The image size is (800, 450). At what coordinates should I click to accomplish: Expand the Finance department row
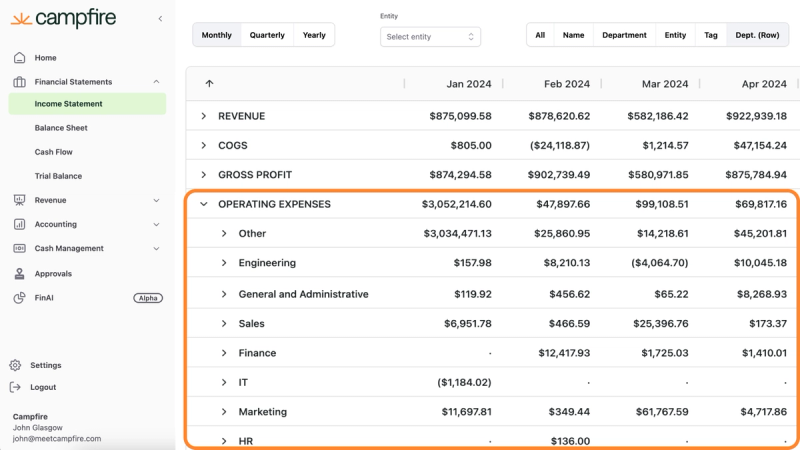[x=224, y=353]
